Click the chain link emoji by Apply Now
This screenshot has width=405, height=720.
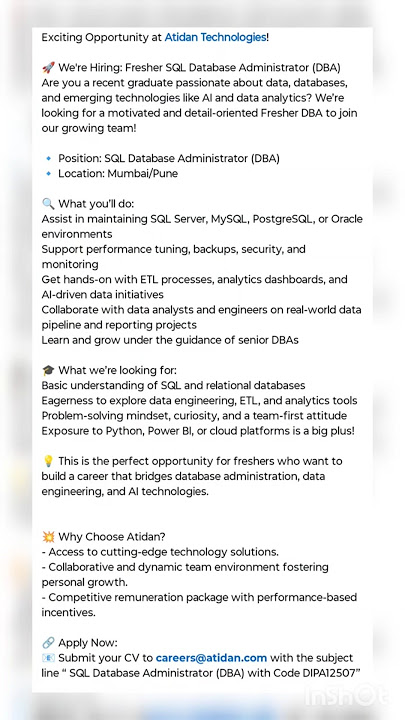(48, 643)
